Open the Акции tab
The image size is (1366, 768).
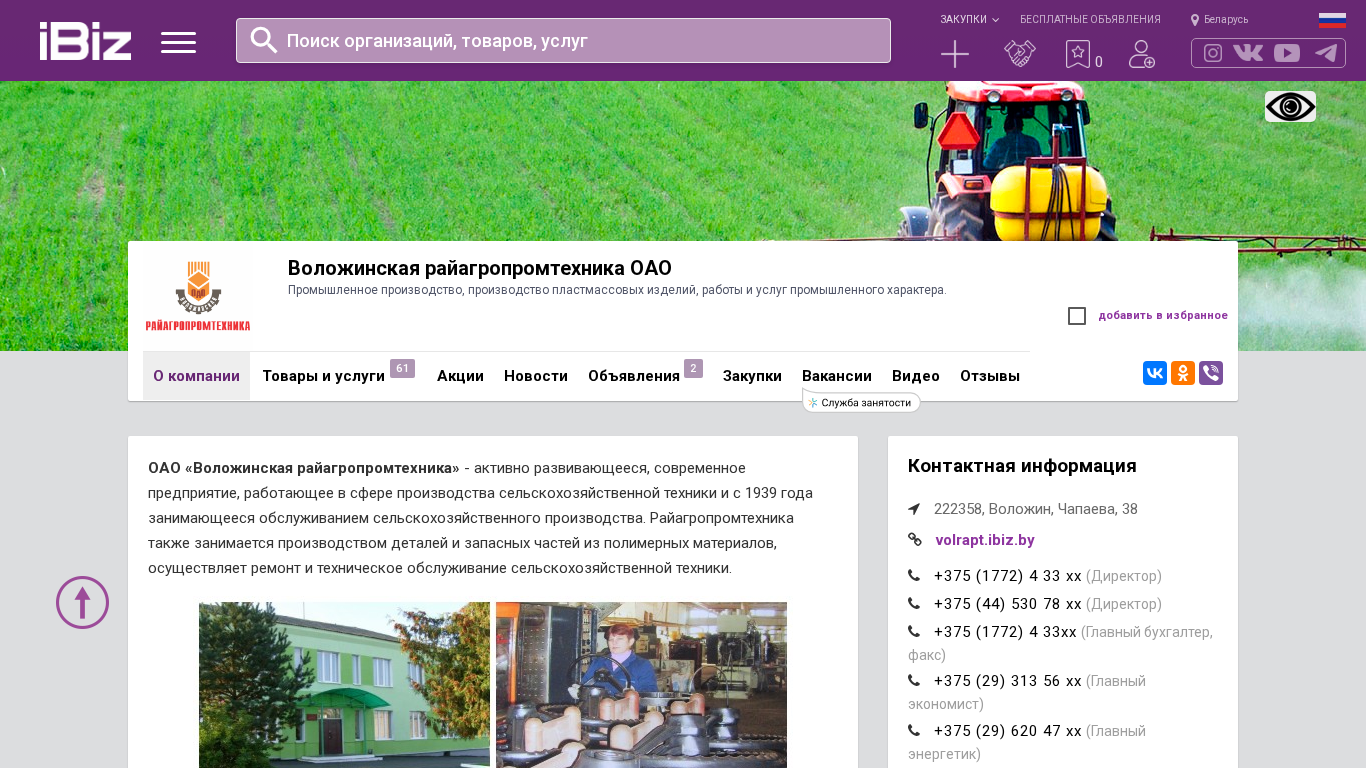(x=460, y=376)
